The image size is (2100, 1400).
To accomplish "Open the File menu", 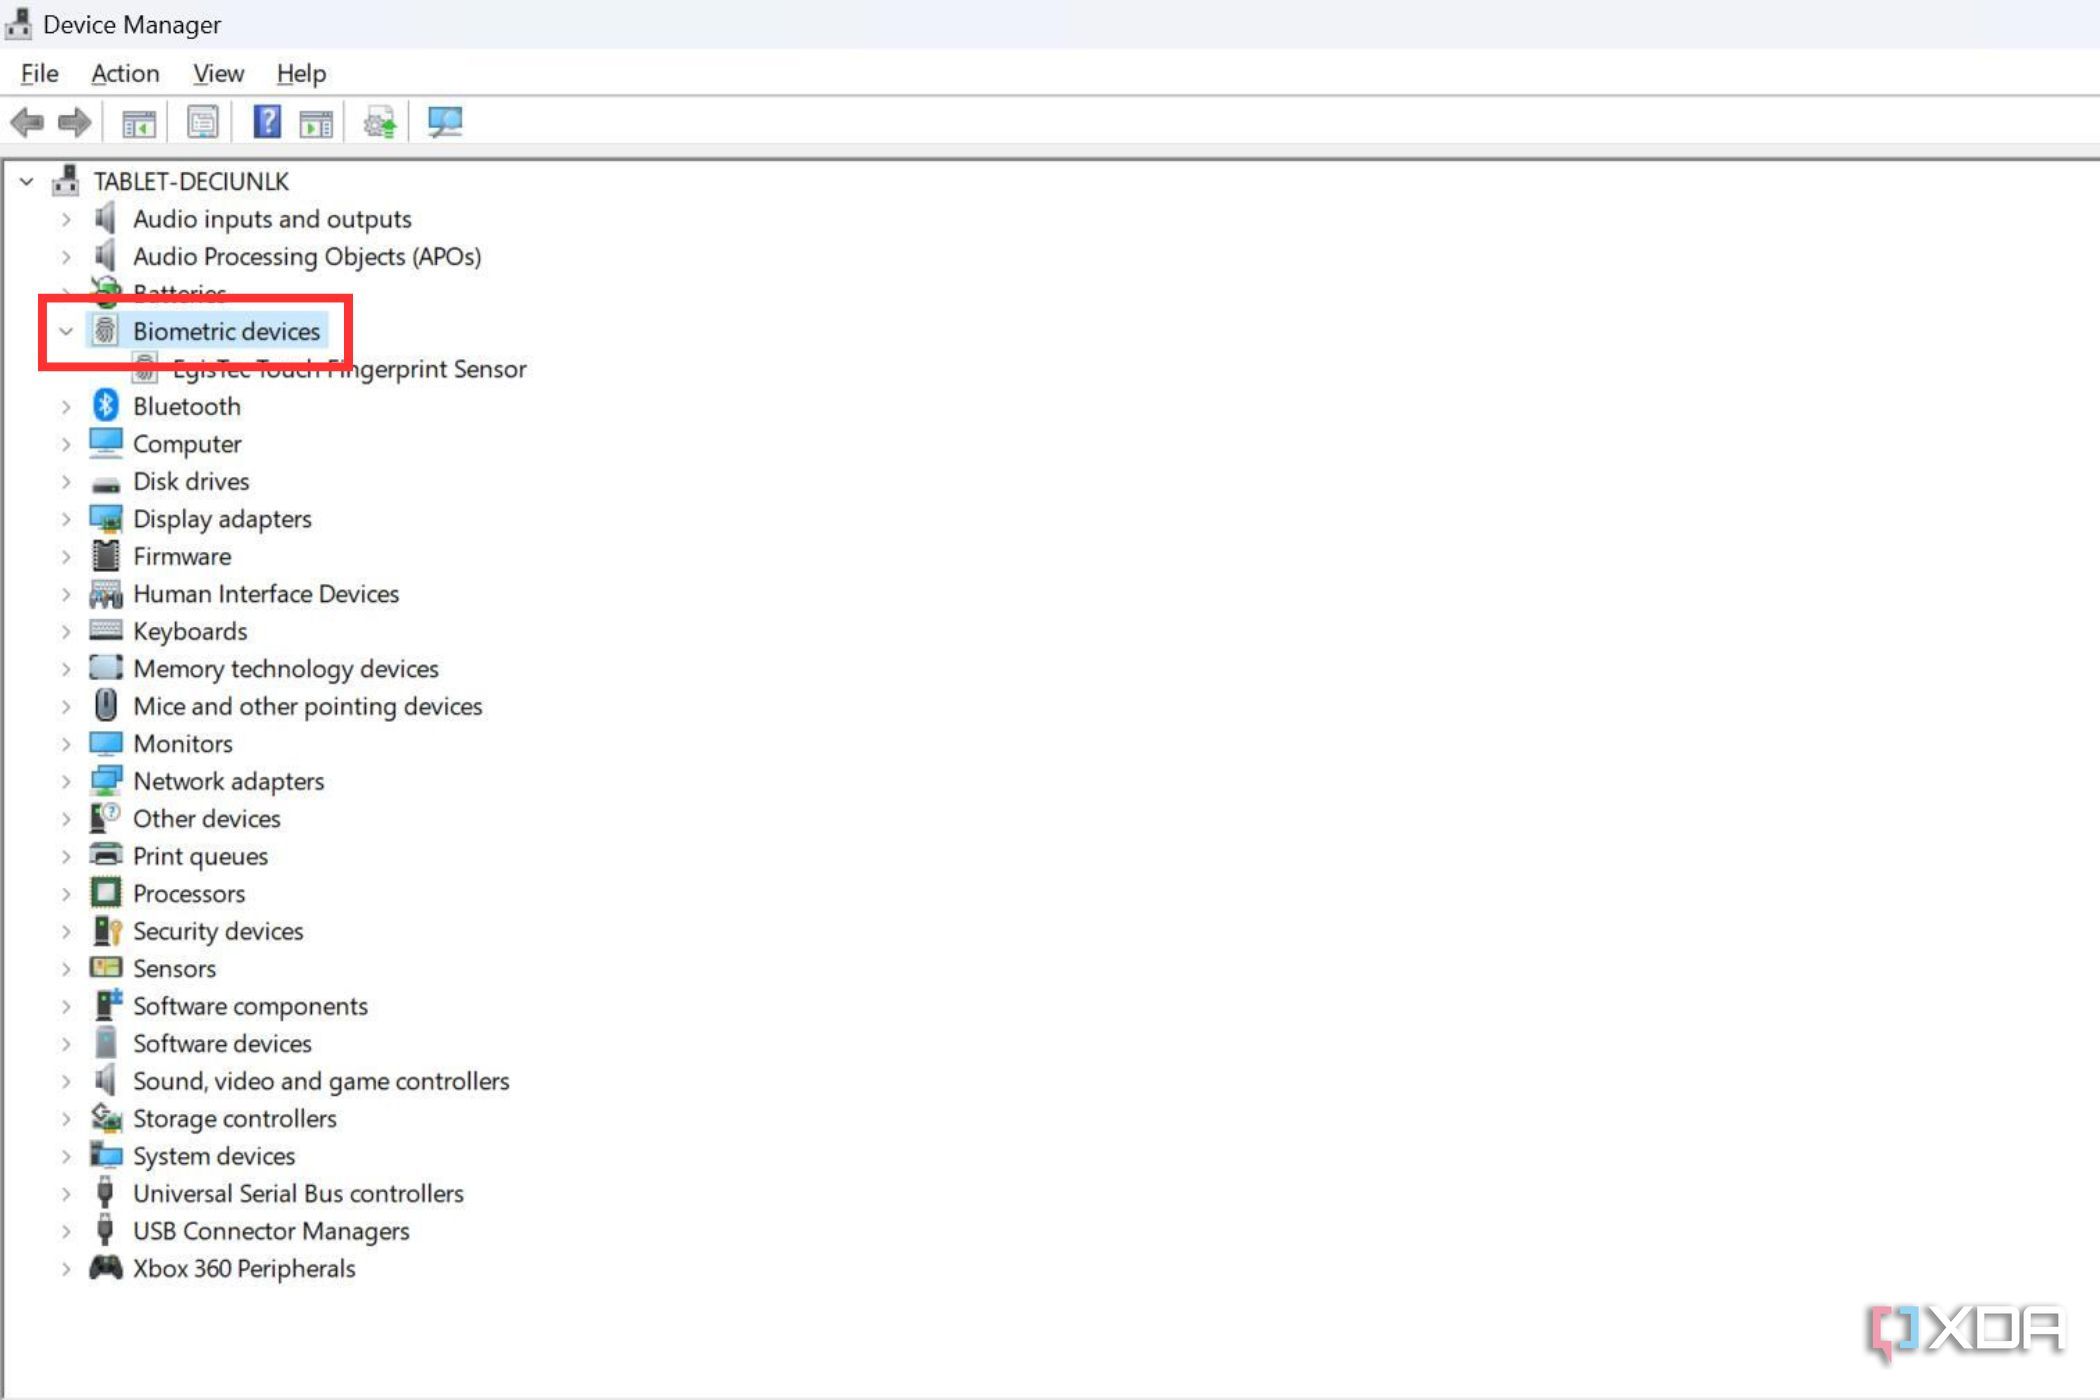I will coord(39,74).
